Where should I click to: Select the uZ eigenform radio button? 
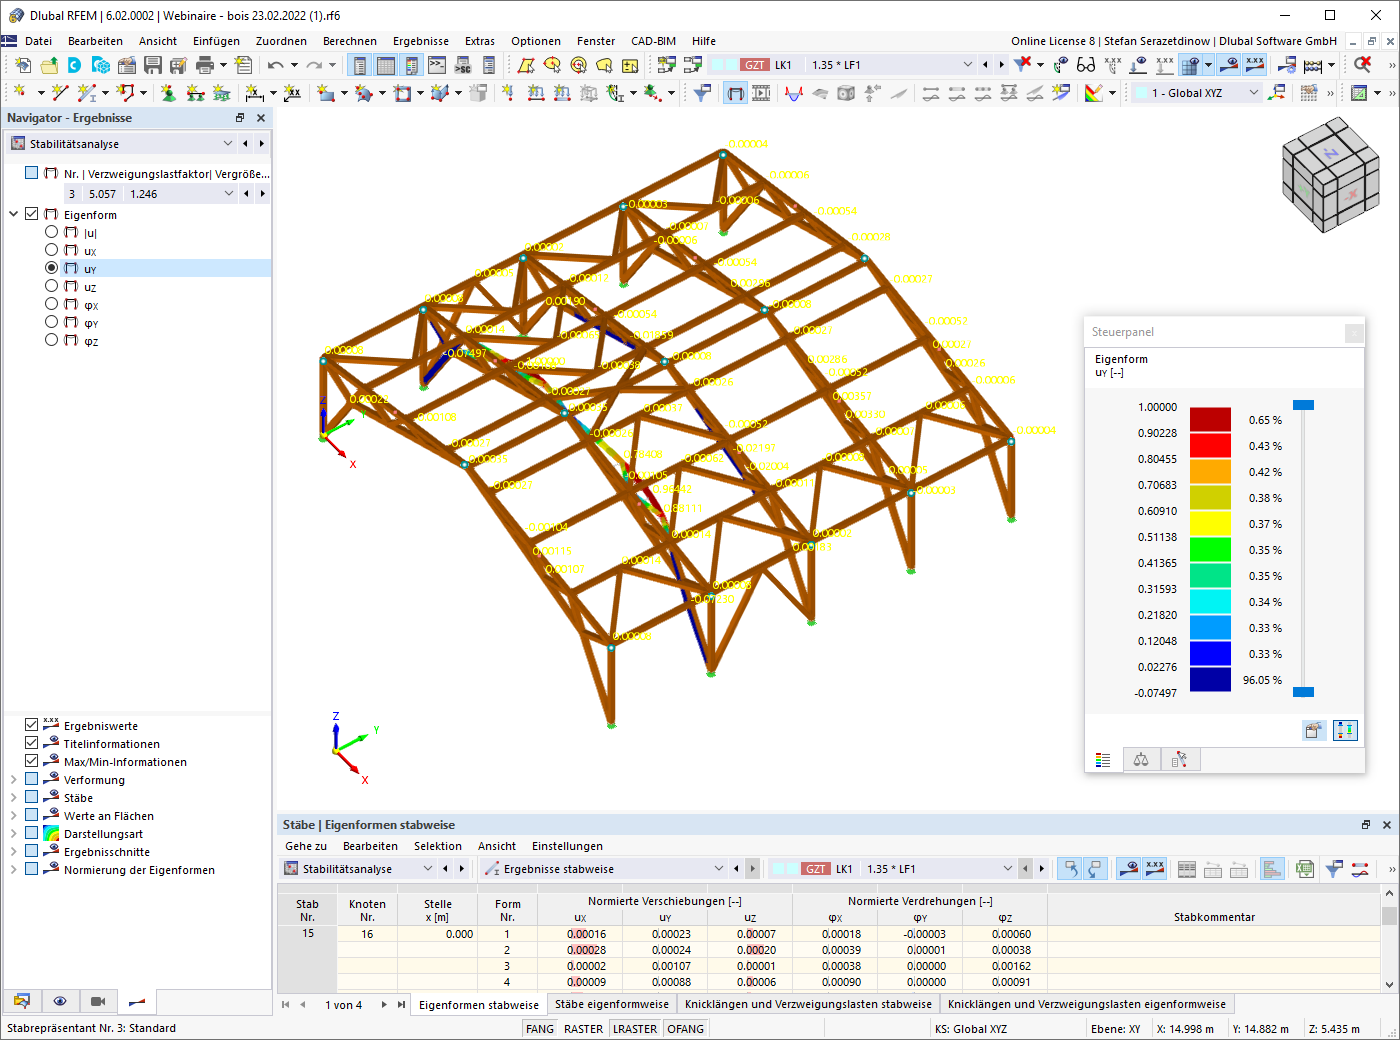pos(51,285)
